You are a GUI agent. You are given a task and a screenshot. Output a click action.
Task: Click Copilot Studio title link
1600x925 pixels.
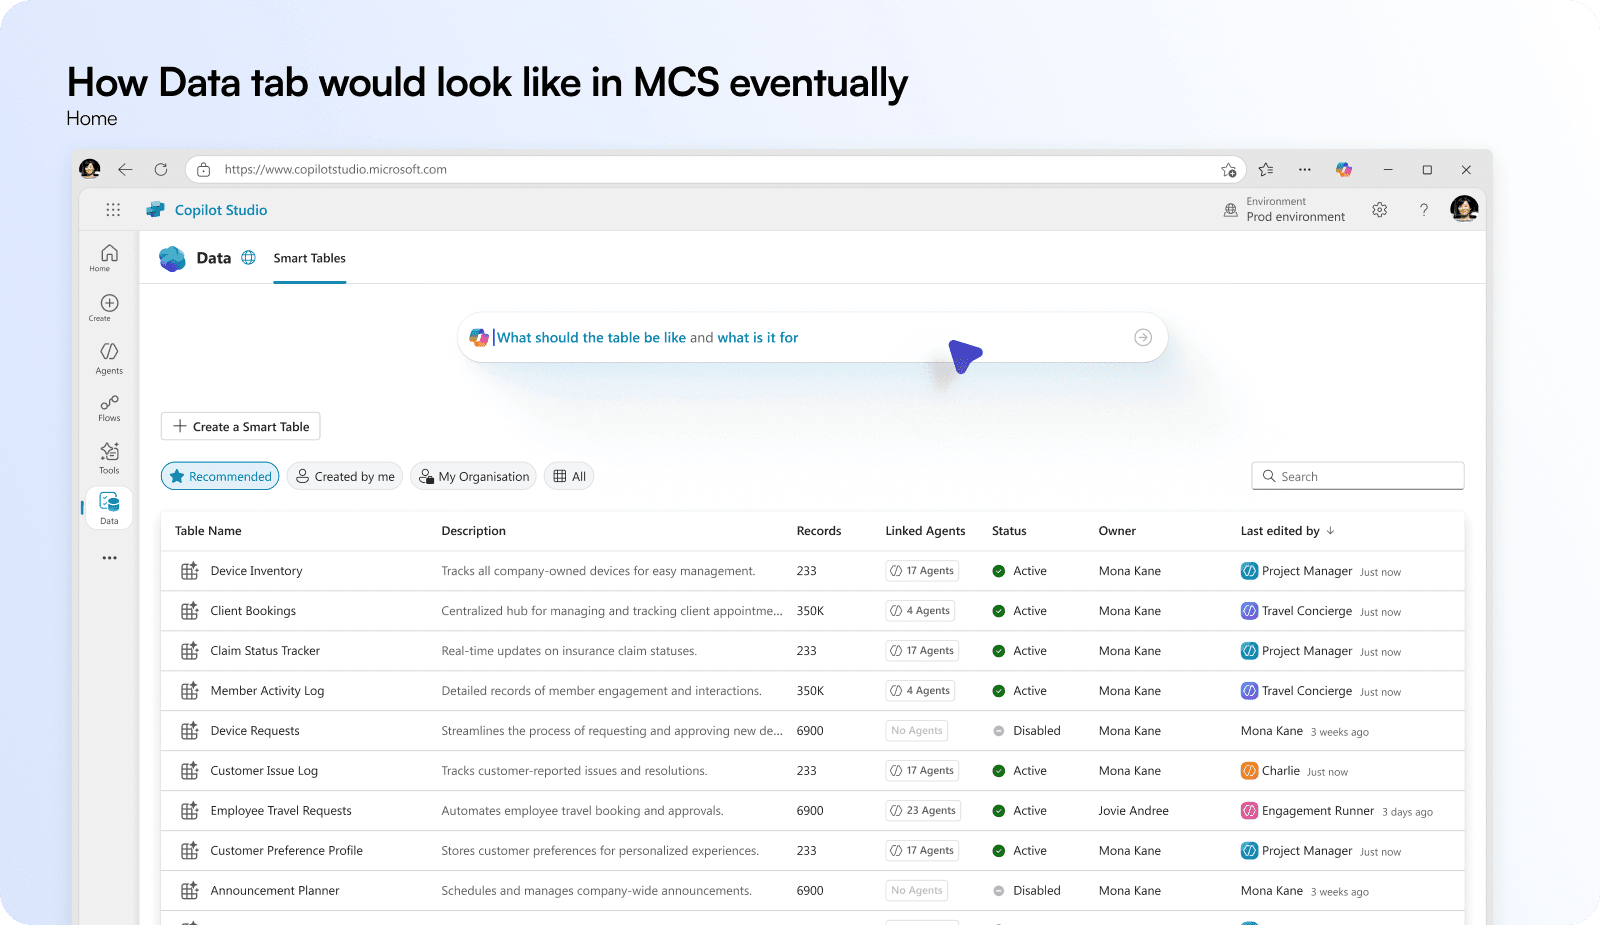[221, 210]
